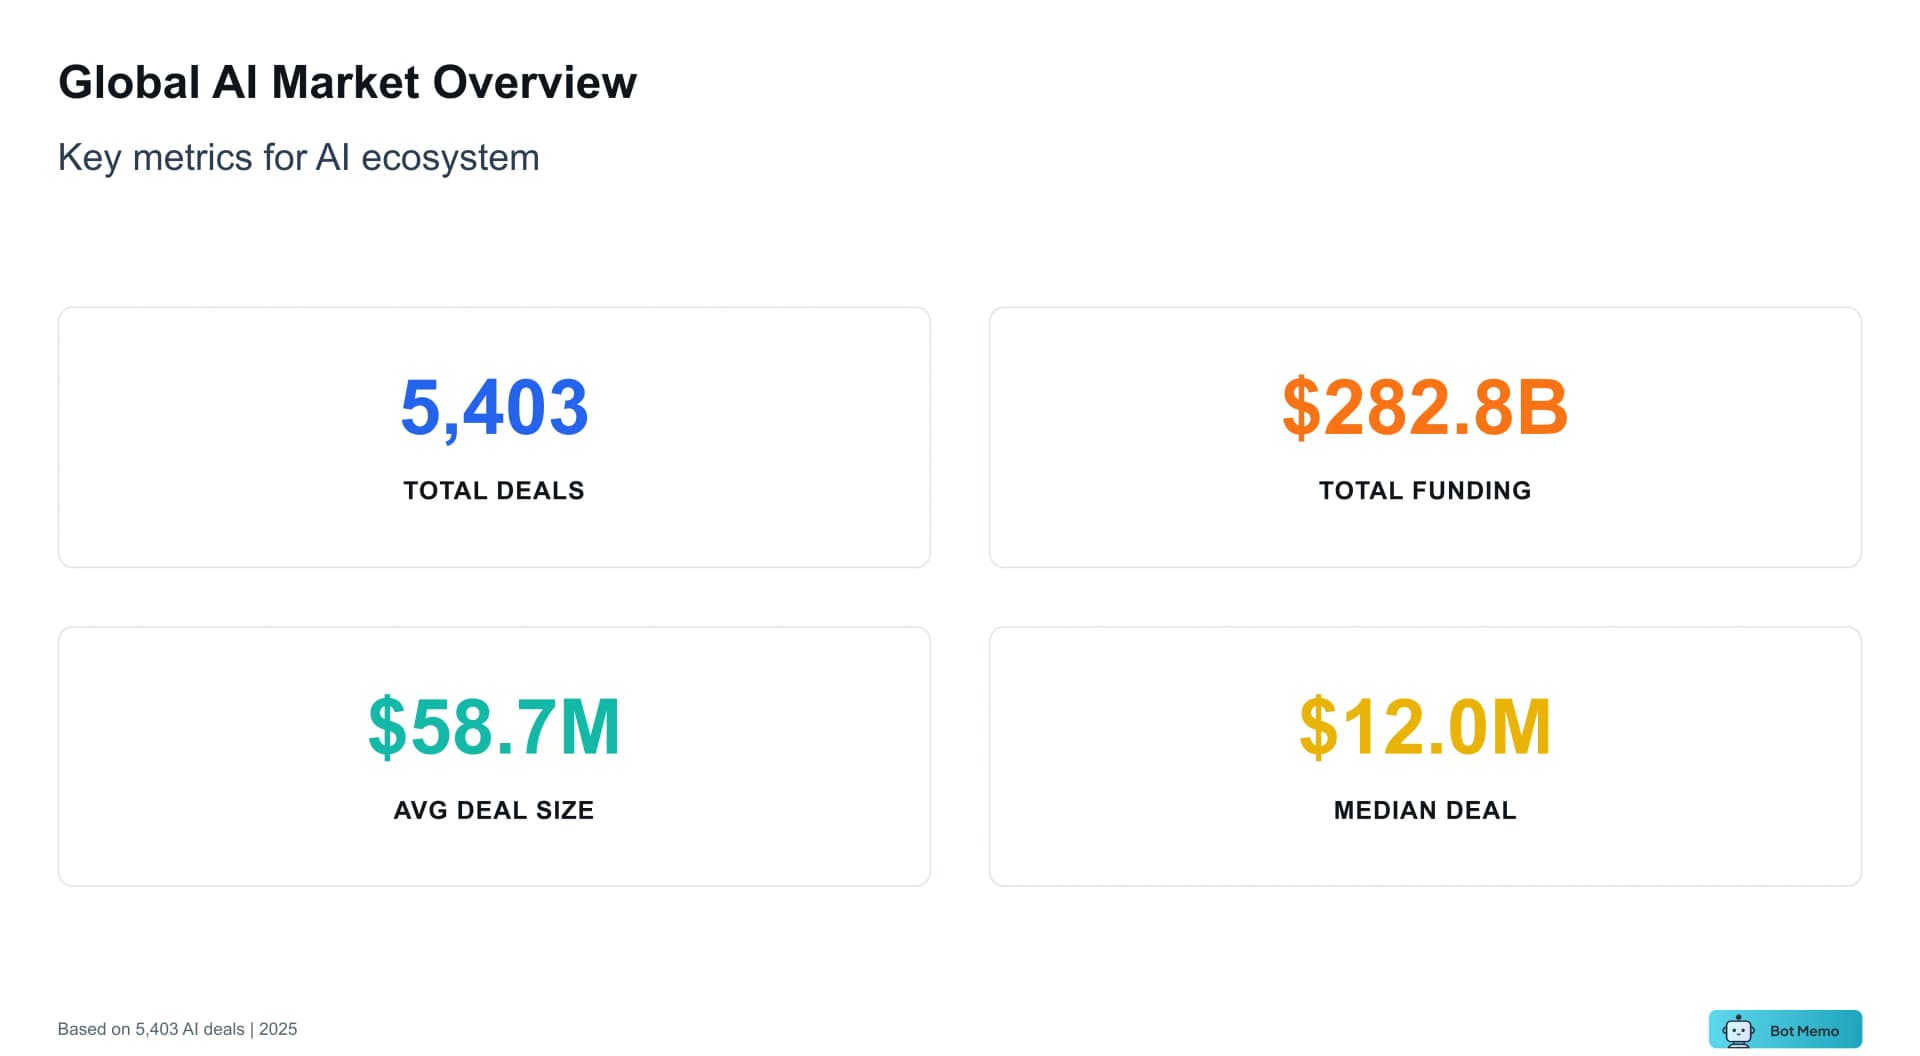Open the Avg Deal Size card
The width and height of the screenshot is (1920, 1056).
494,757
